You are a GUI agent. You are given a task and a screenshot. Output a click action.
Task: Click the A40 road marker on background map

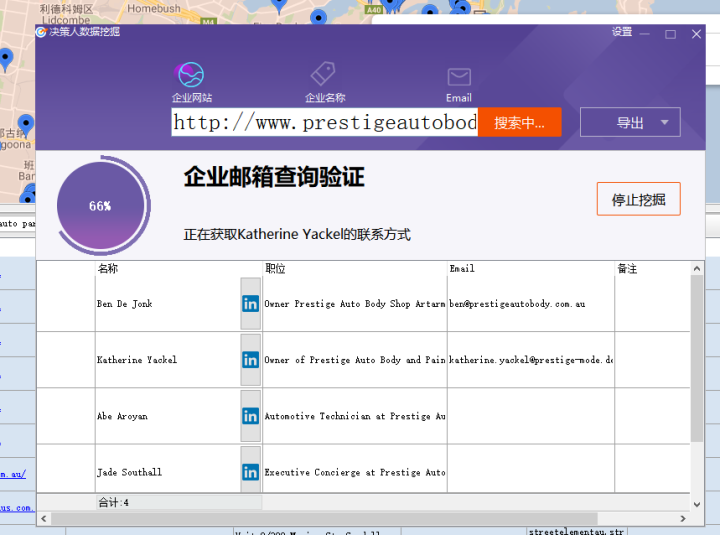373,9
